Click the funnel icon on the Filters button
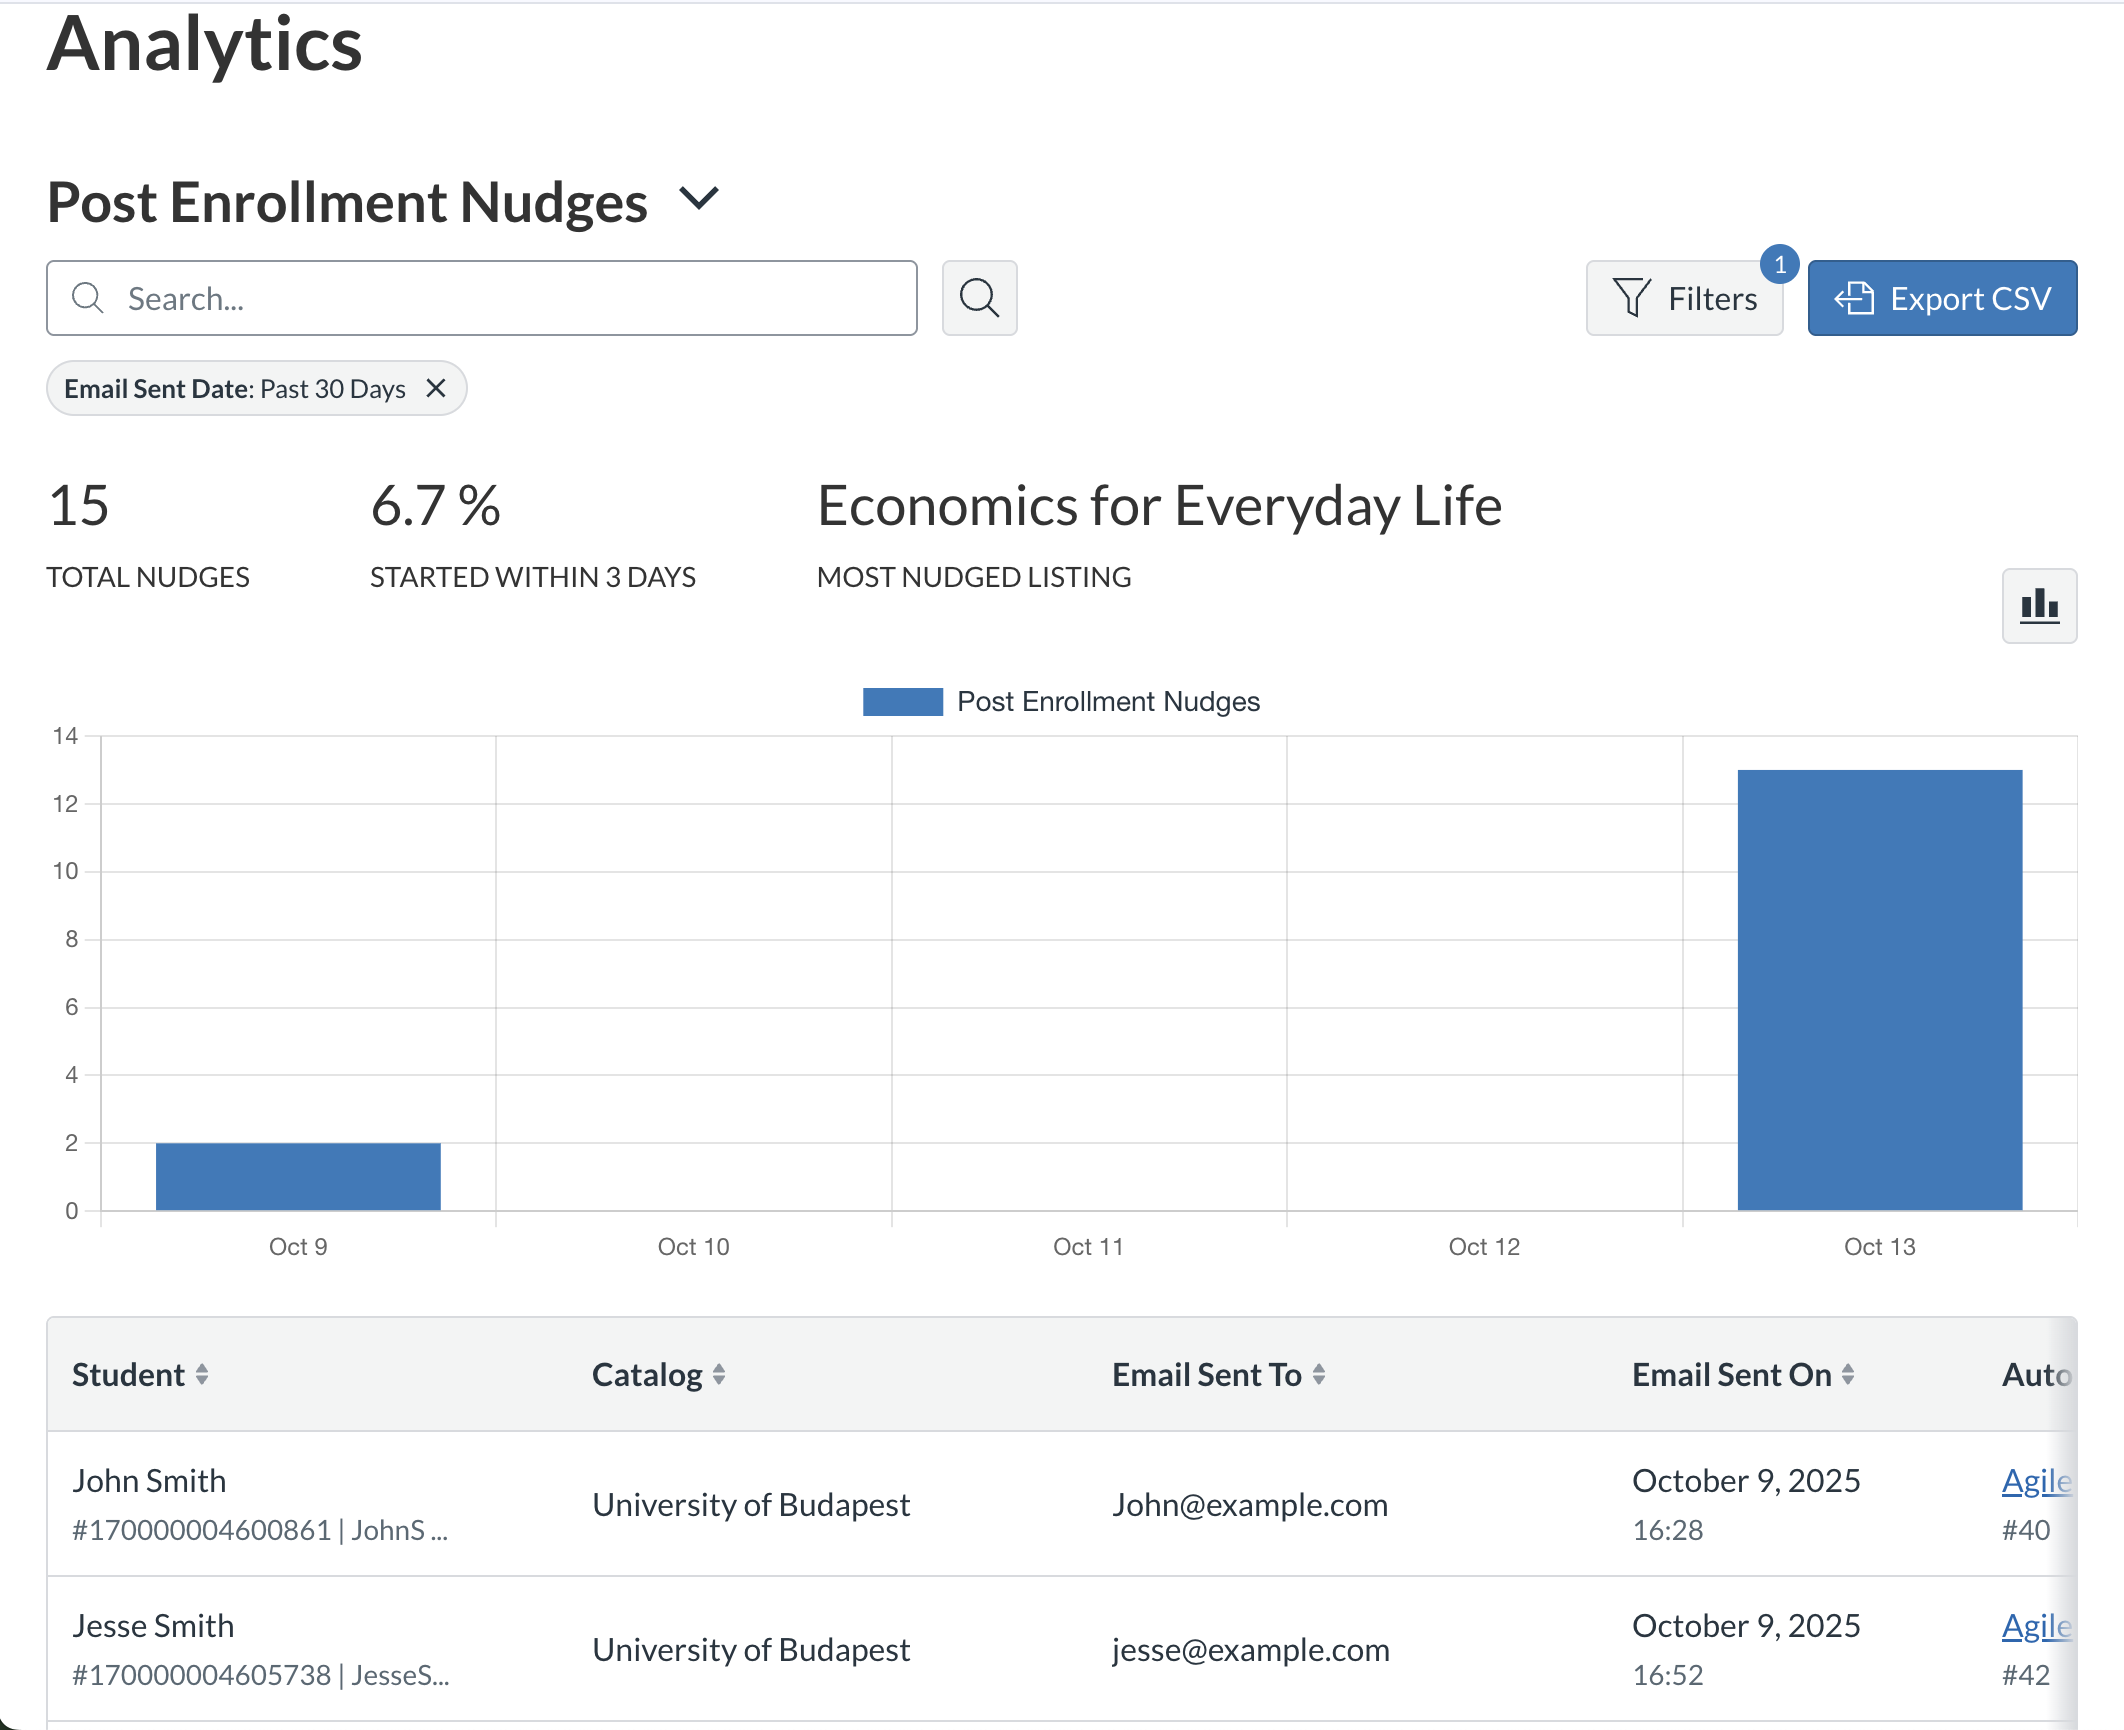 point(1631,297)
